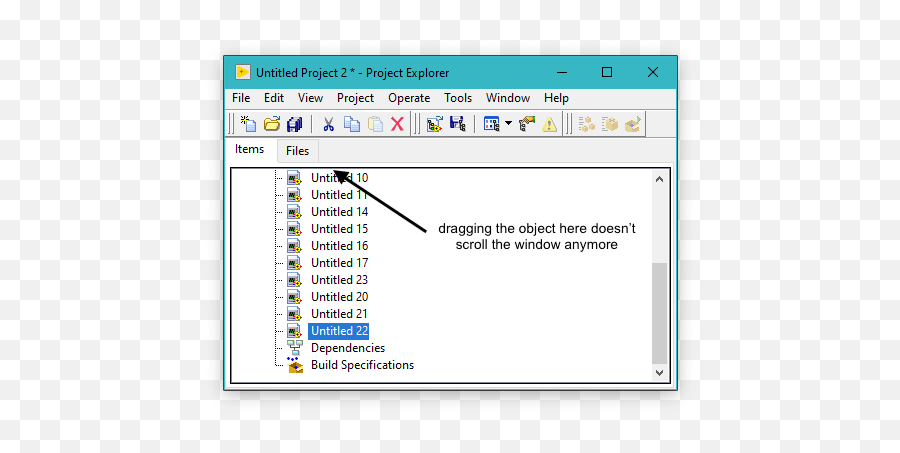Click the red X Delete icon
900x453 pixels.
397,123
